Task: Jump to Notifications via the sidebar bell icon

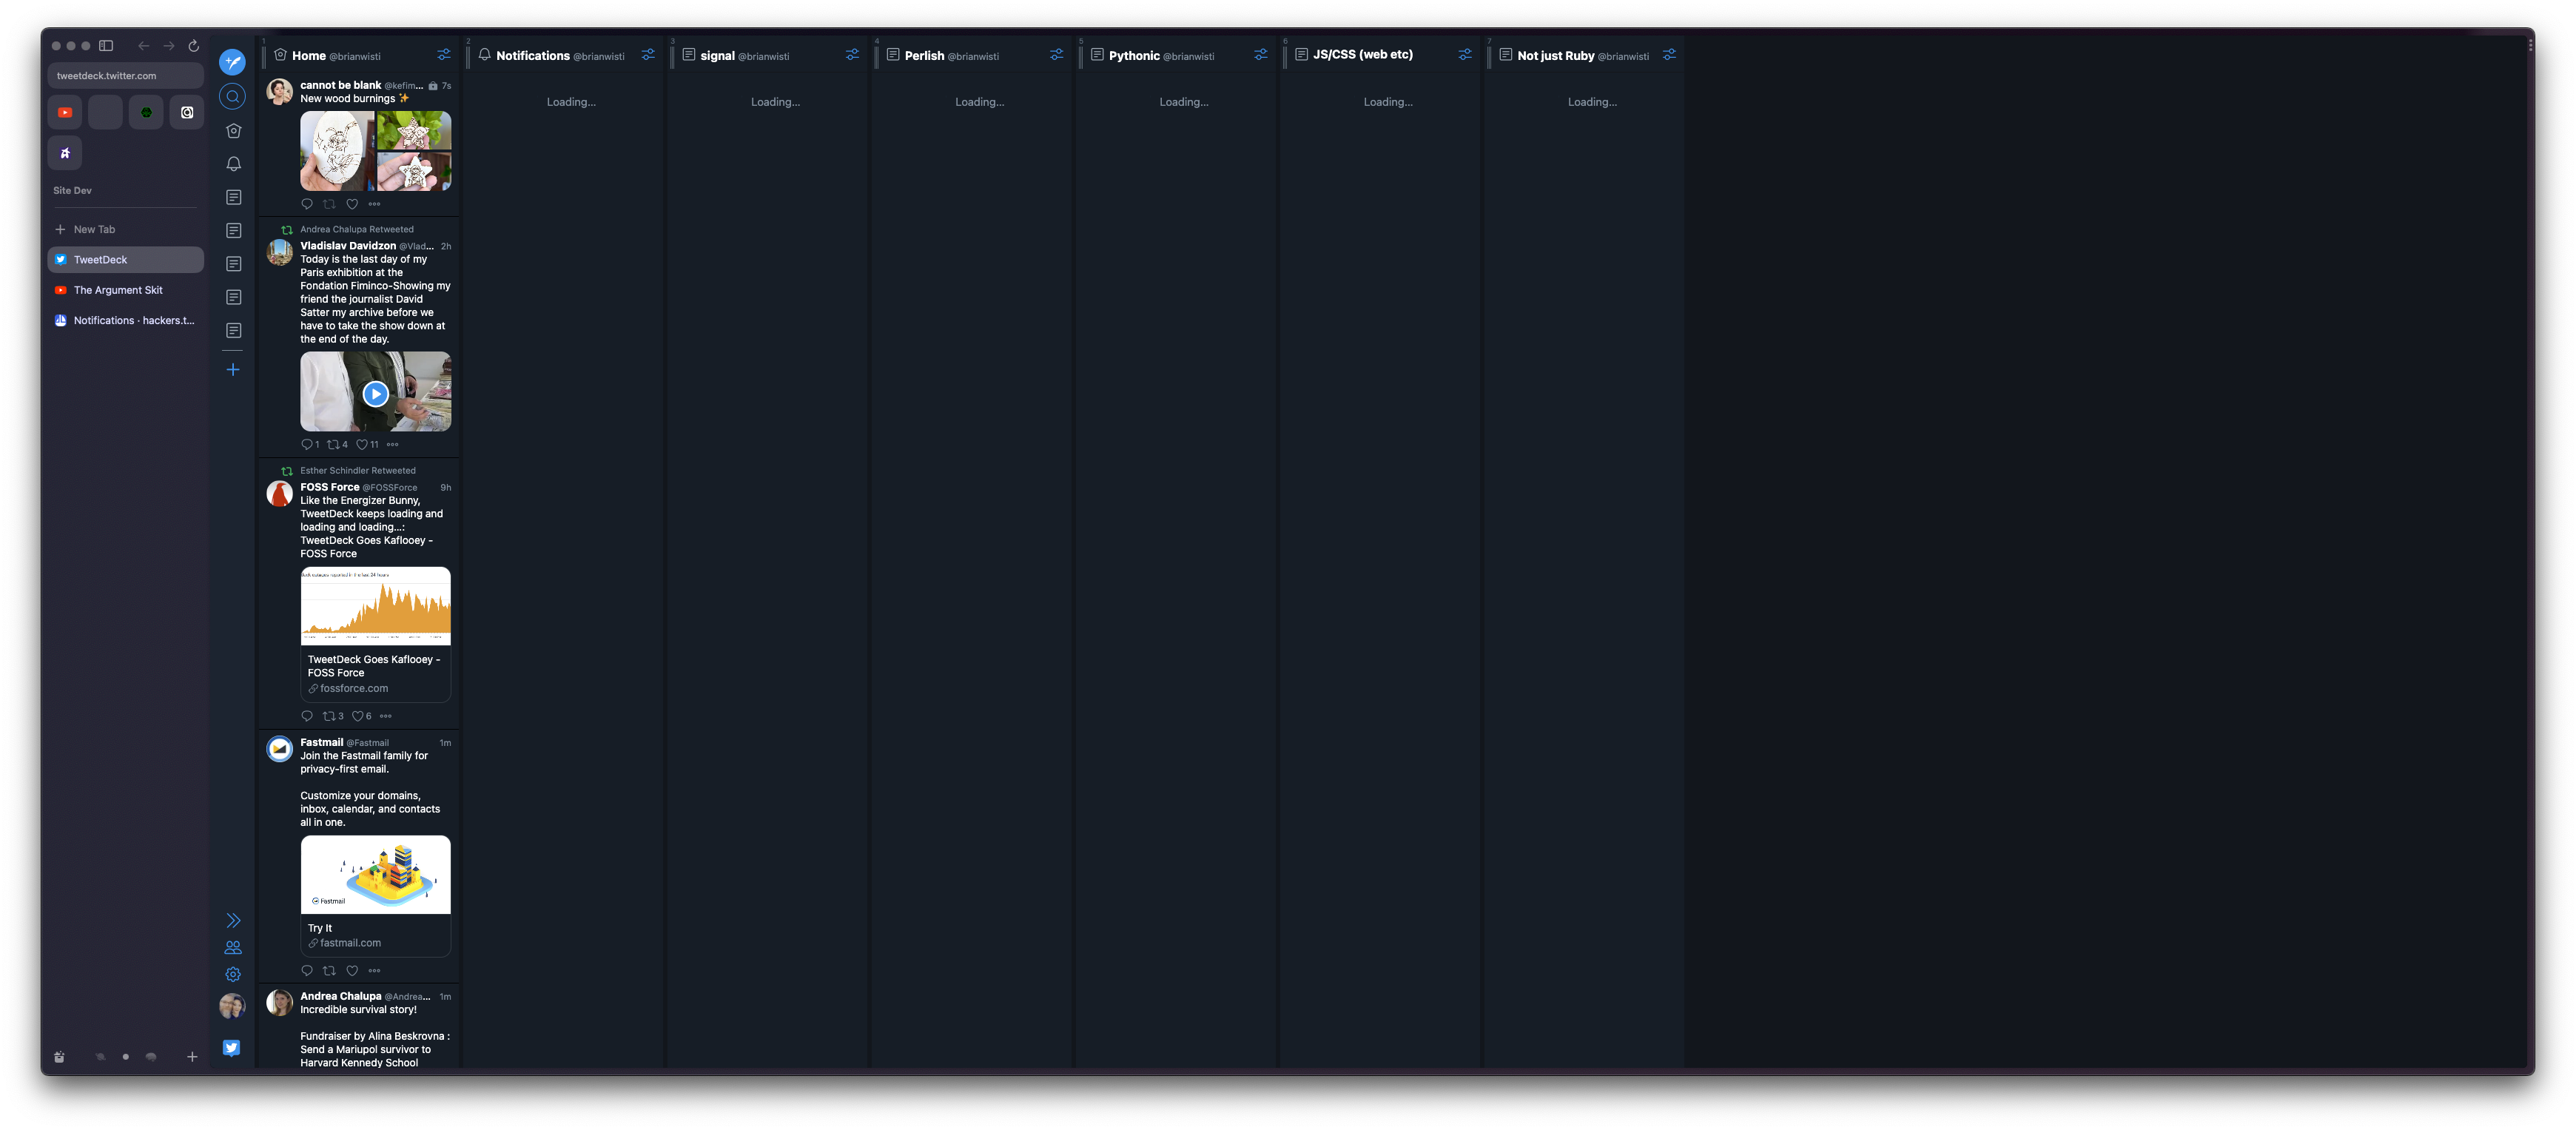Action: point(233,164)
